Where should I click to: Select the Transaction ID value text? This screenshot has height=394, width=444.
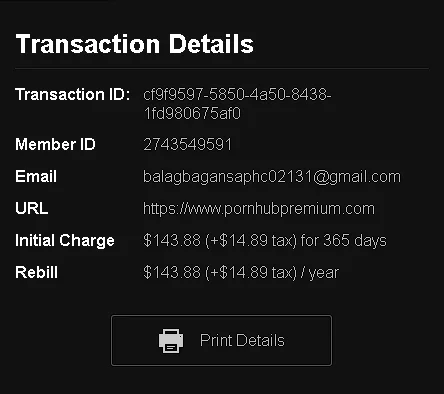(x=237, y=104)
